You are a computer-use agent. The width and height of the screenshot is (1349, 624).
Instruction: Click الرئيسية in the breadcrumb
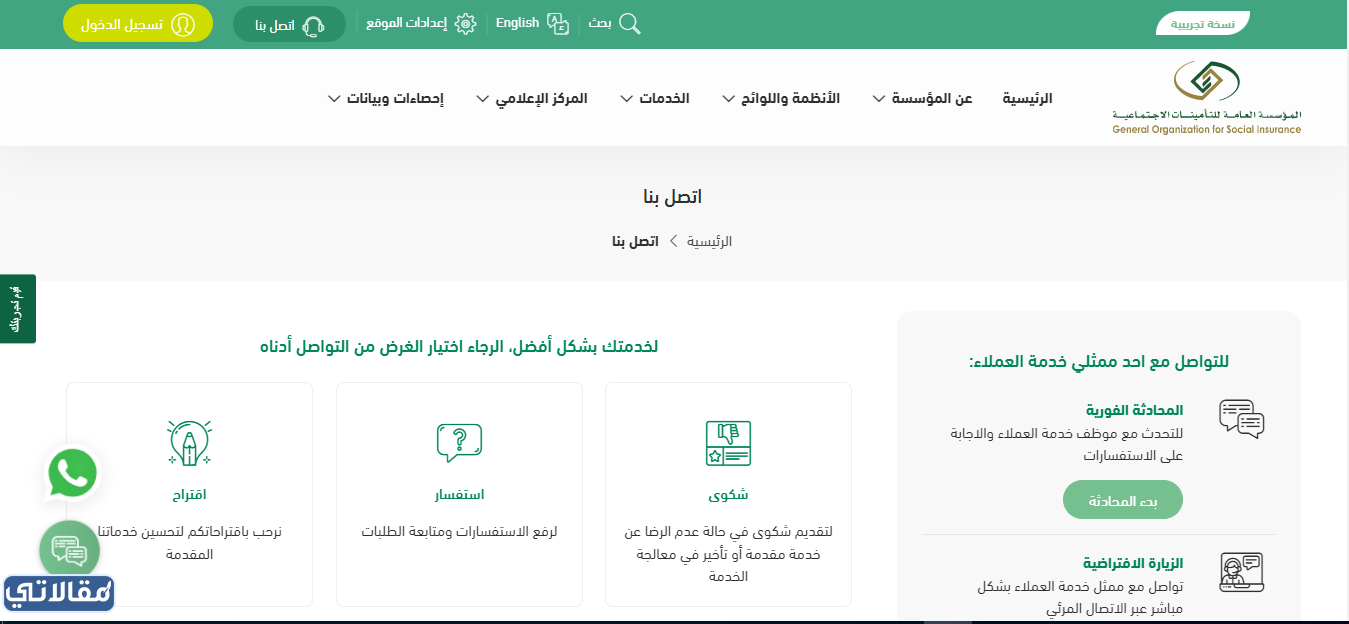pos(709,241)
